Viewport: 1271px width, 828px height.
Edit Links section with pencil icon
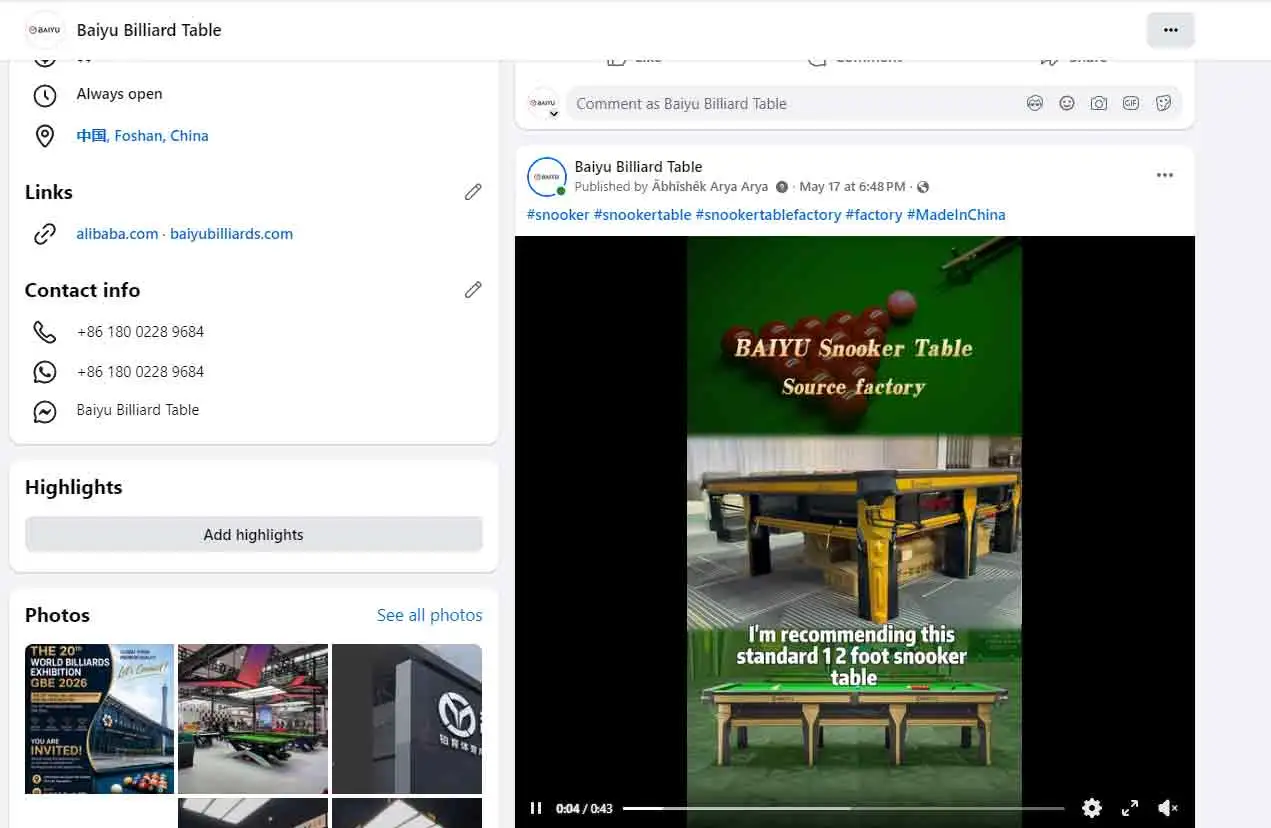pyautogui.click(x=473, y=192)
